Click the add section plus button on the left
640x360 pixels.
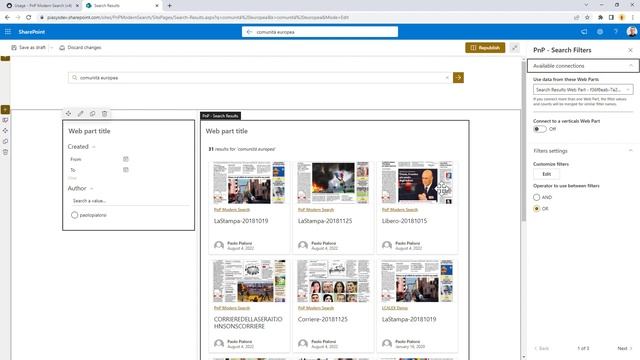(5, 109)
